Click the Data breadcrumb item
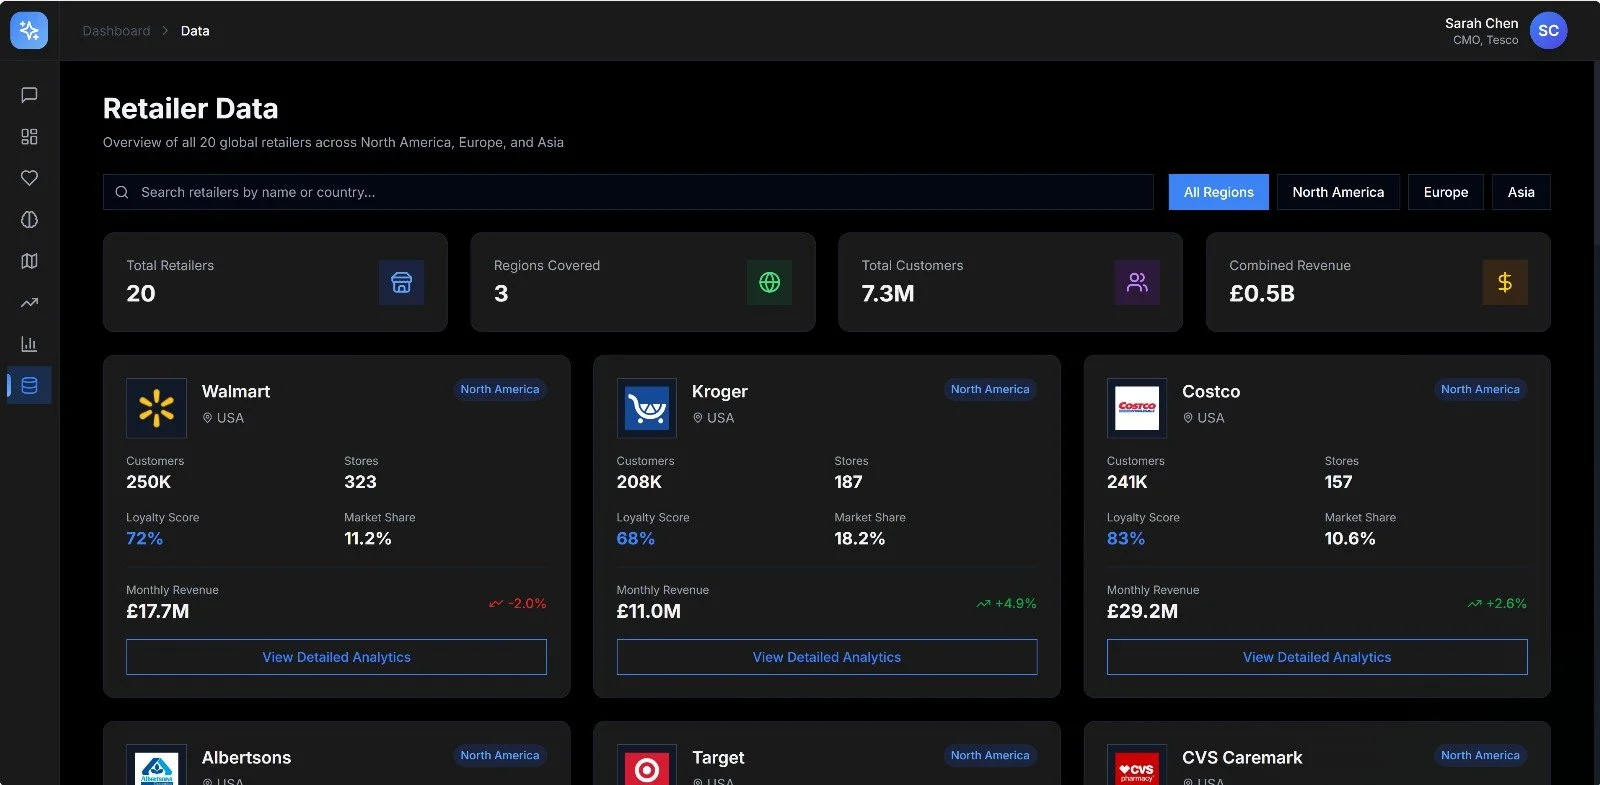Image resolution: width=1600 pixels, height=785 pixels. pos(195,31)
